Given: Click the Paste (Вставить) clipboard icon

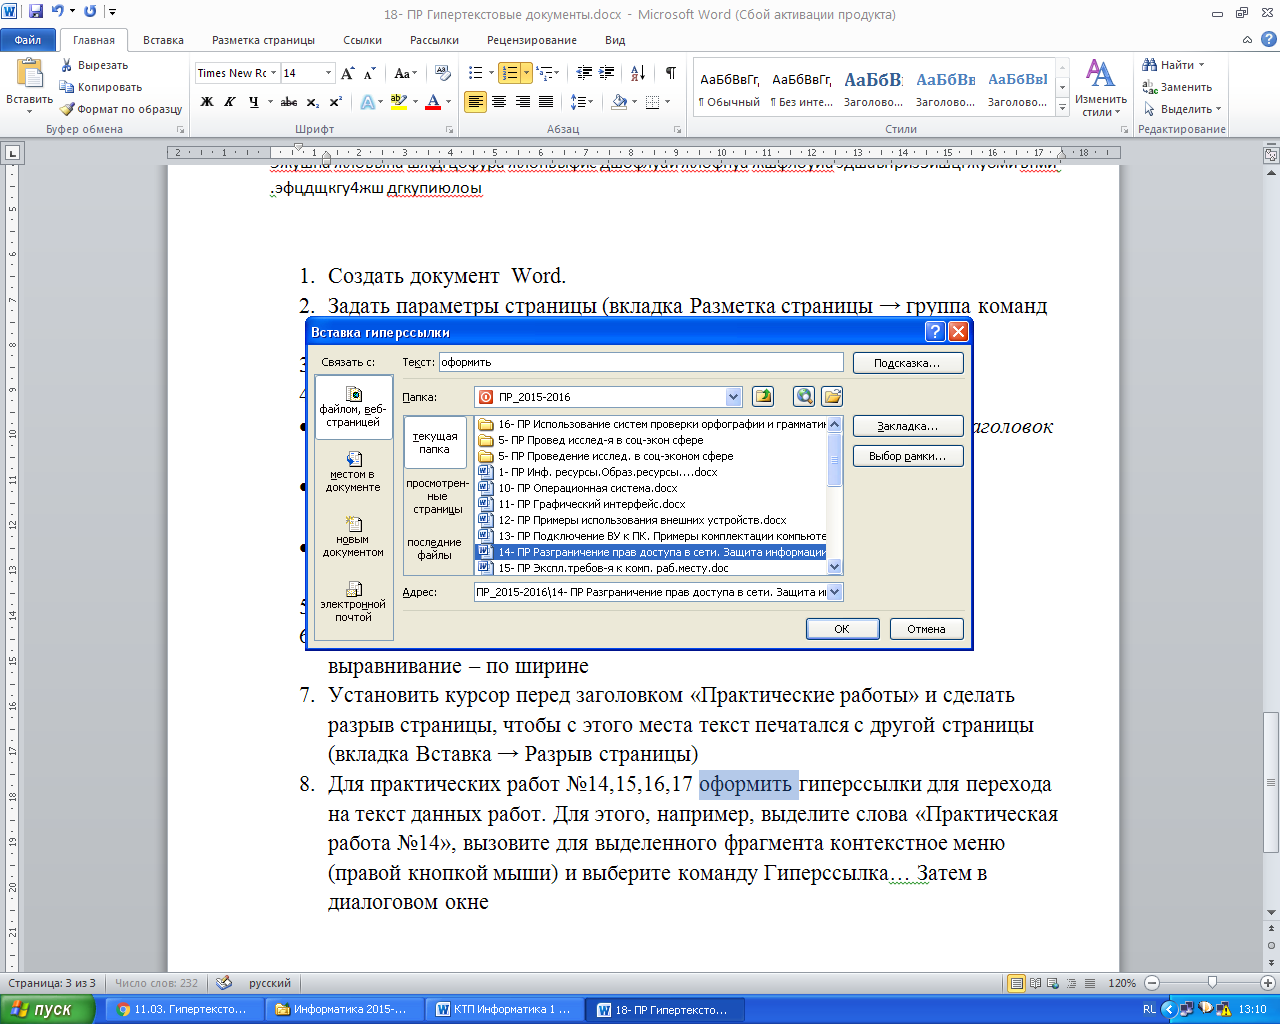Looking at the screenshot, I should [x=30, y=74].
